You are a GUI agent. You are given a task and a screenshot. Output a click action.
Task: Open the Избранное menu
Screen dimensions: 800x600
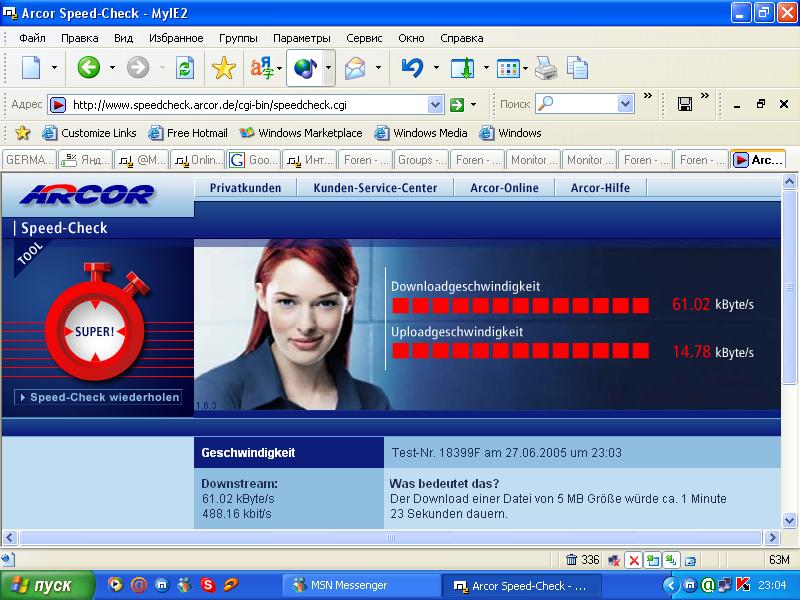[176, 38]
